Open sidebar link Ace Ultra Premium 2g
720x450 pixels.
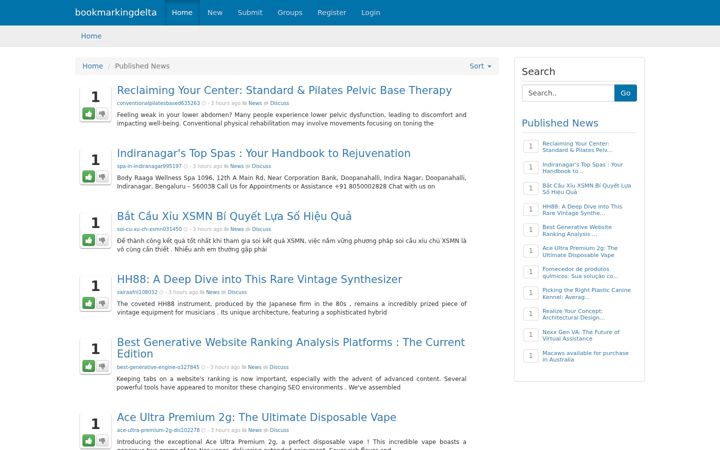(580, 251)
